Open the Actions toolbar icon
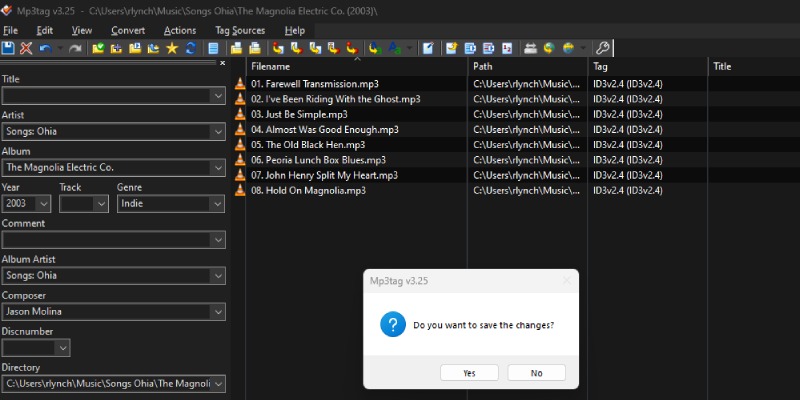The width and height of the screenshot is (800, 400). pyautogui.click(x=376, y=48)
